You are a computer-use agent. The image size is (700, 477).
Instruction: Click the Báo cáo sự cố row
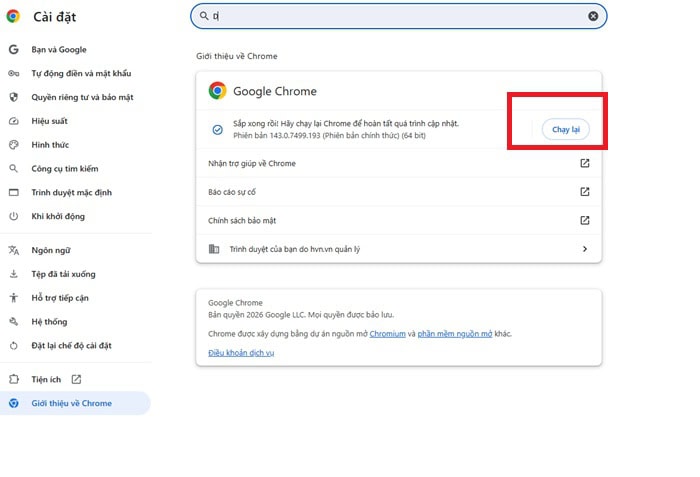click(x=399, y=192)
